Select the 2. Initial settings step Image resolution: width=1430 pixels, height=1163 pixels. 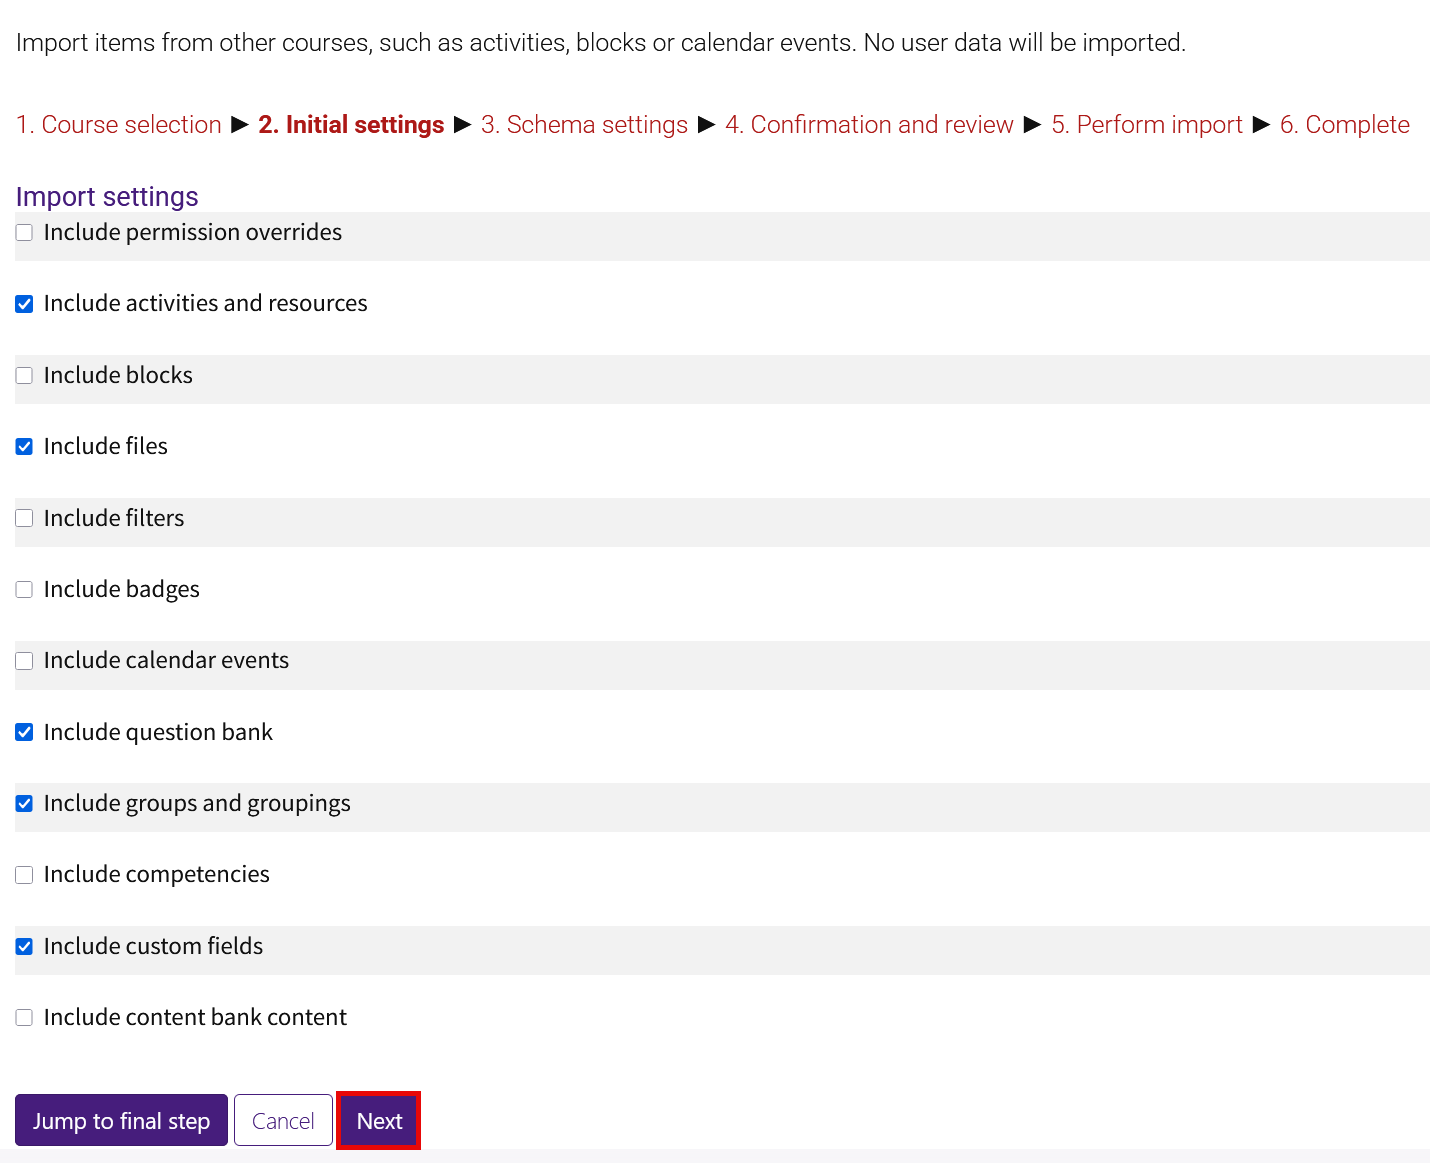tap(351, 125)
